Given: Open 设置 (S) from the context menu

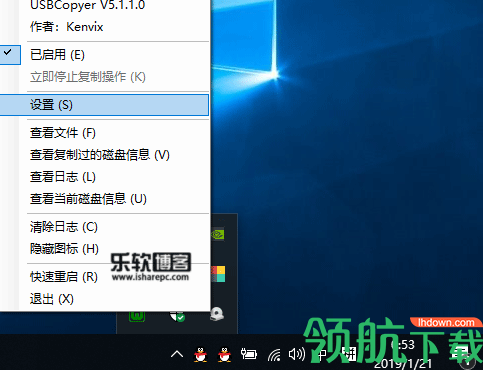Looking at the screenshot, I should 104,105.
